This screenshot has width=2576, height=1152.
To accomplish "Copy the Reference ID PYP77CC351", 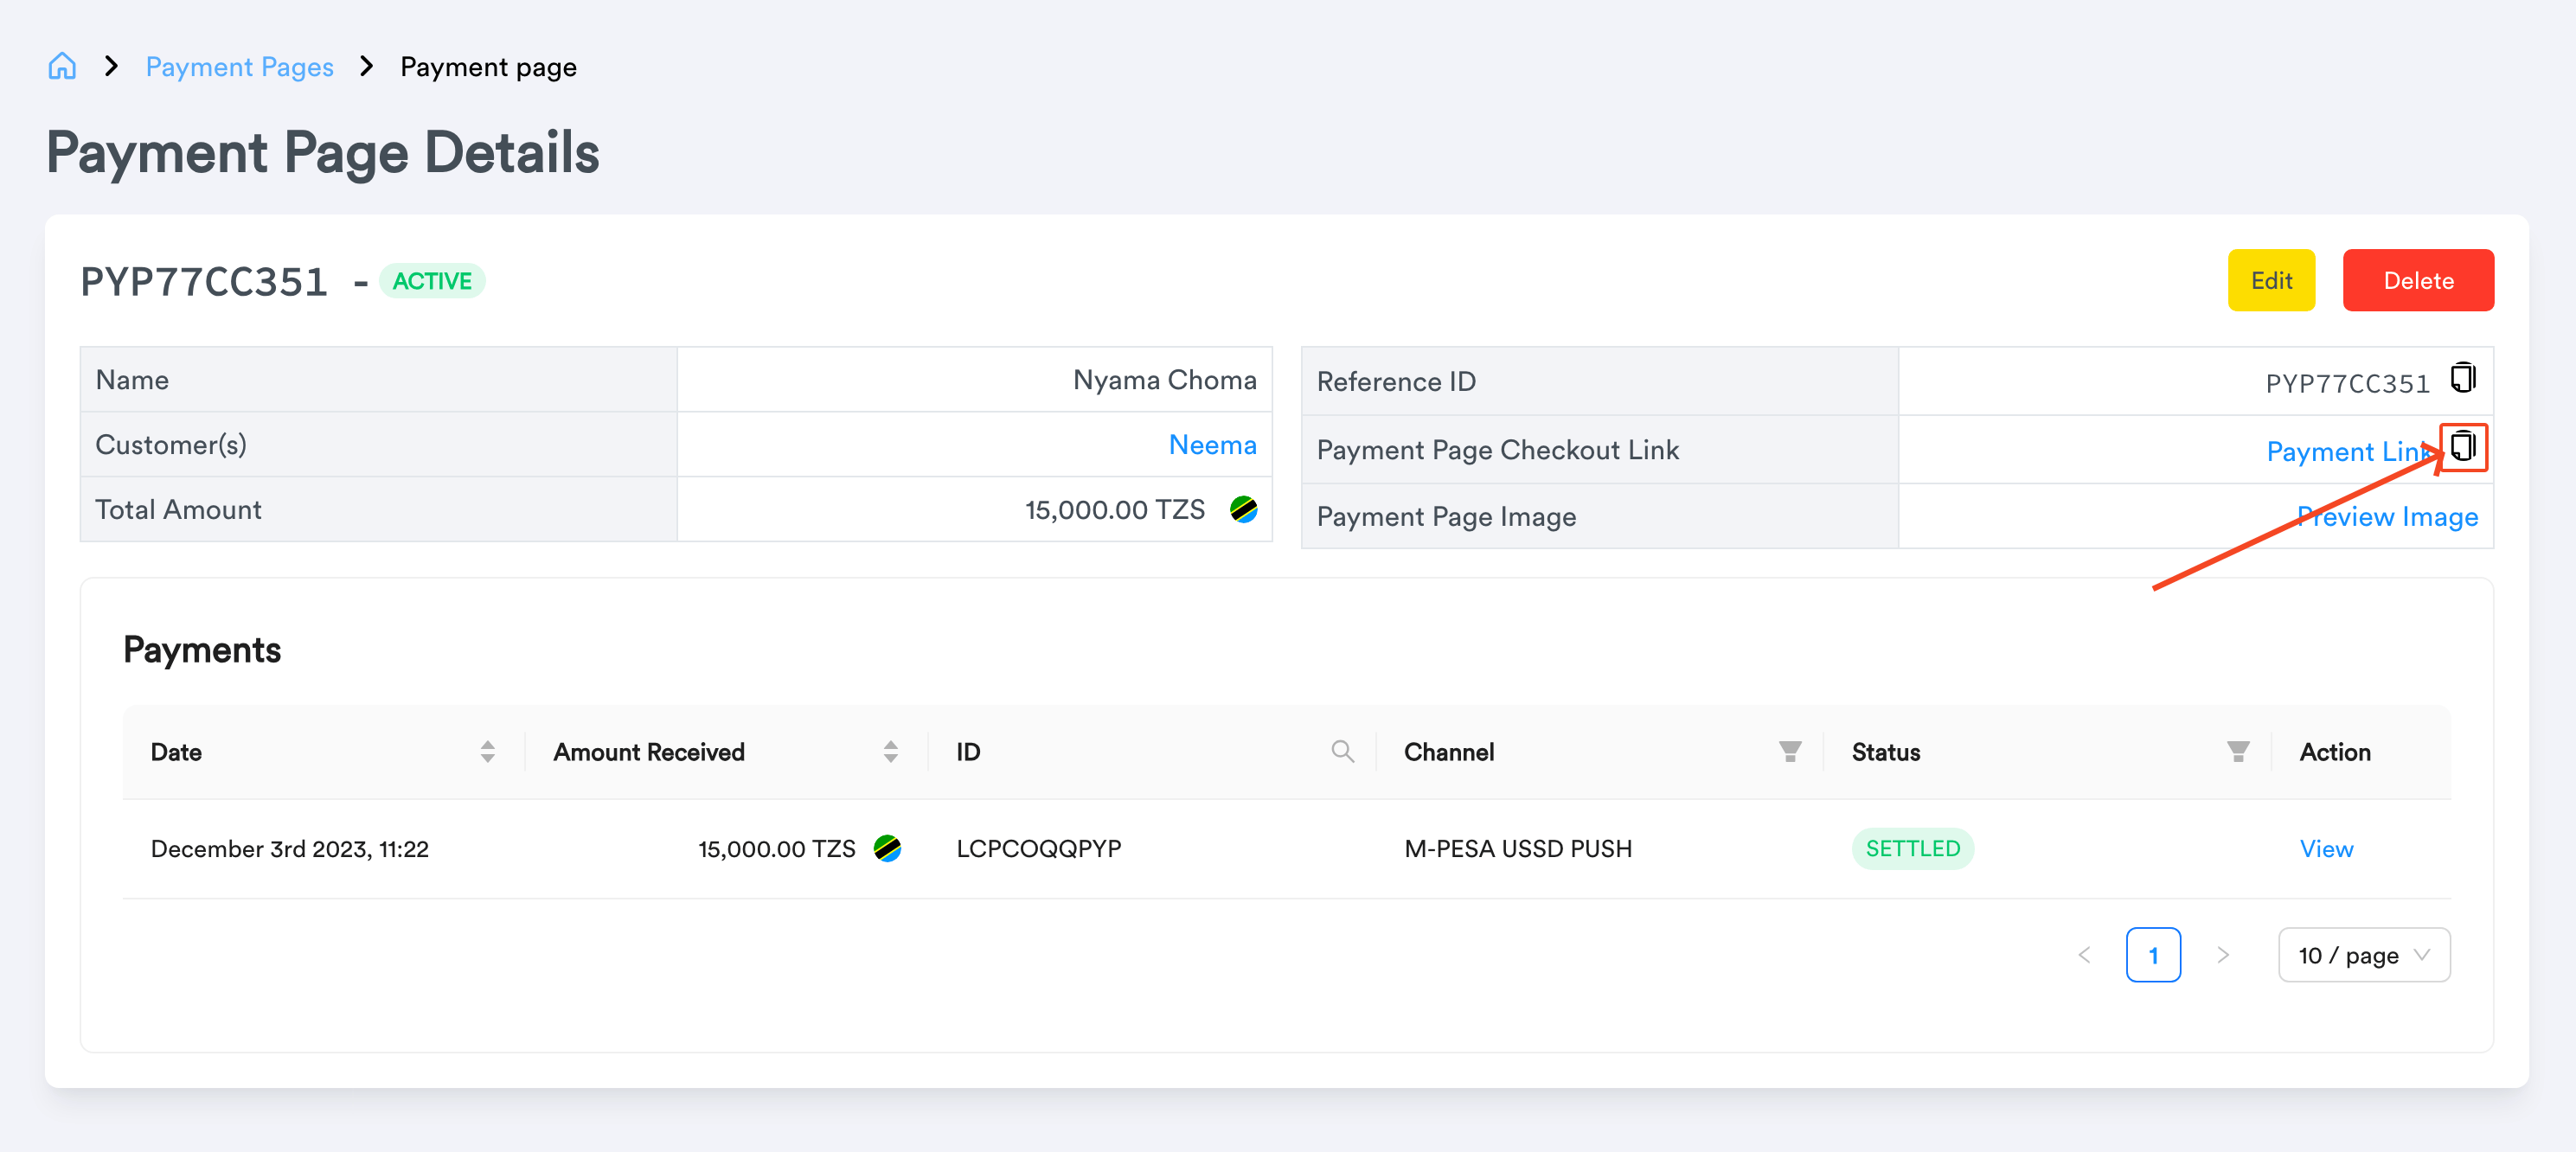I will [x=2462, y=378].
